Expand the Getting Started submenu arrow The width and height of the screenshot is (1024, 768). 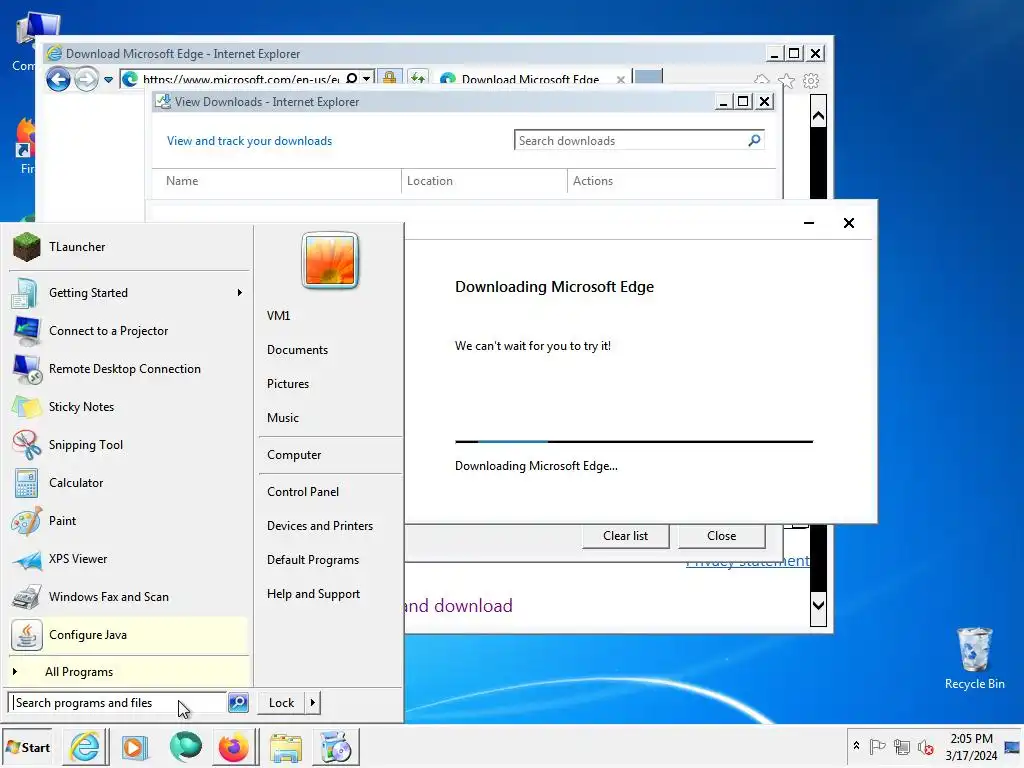pos(240,293)
